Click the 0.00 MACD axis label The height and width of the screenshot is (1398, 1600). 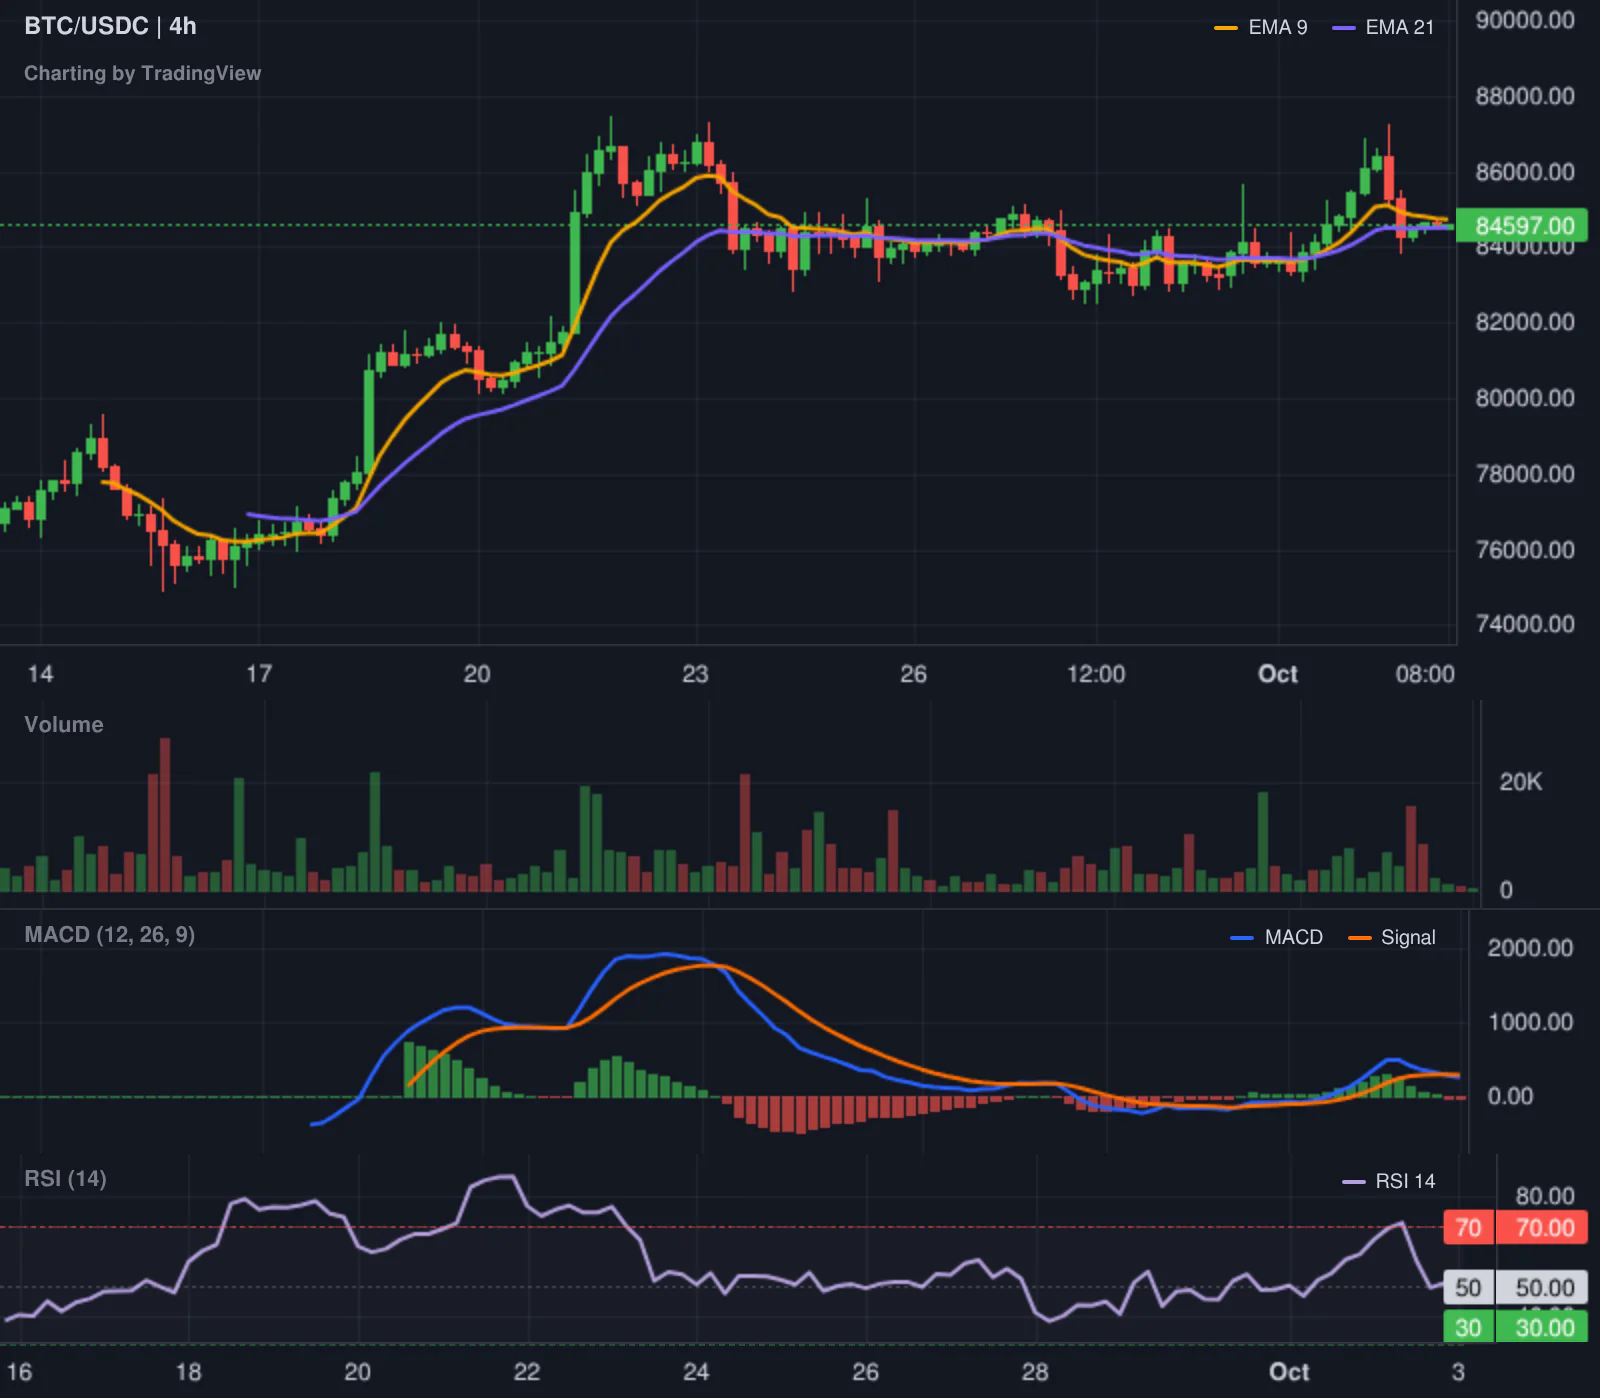1510,1096
